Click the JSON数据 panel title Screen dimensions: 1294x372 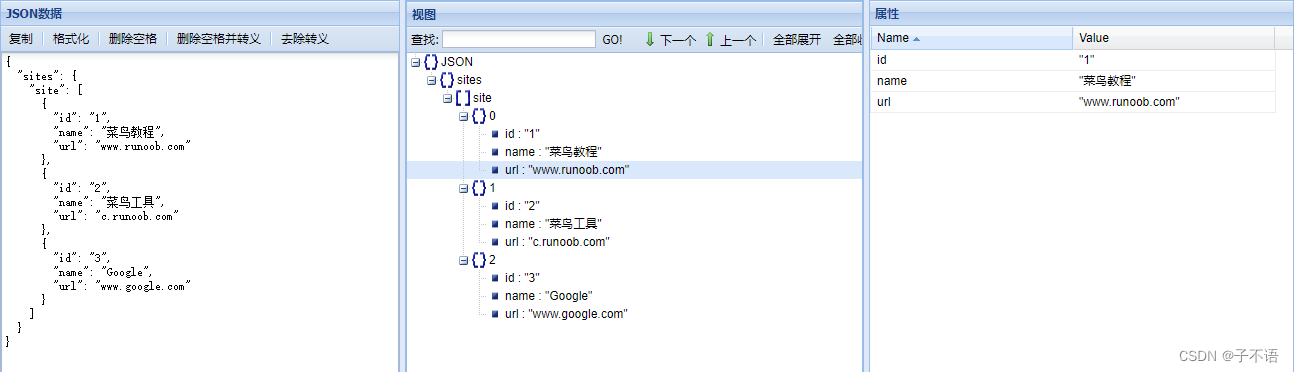point(34,13)
